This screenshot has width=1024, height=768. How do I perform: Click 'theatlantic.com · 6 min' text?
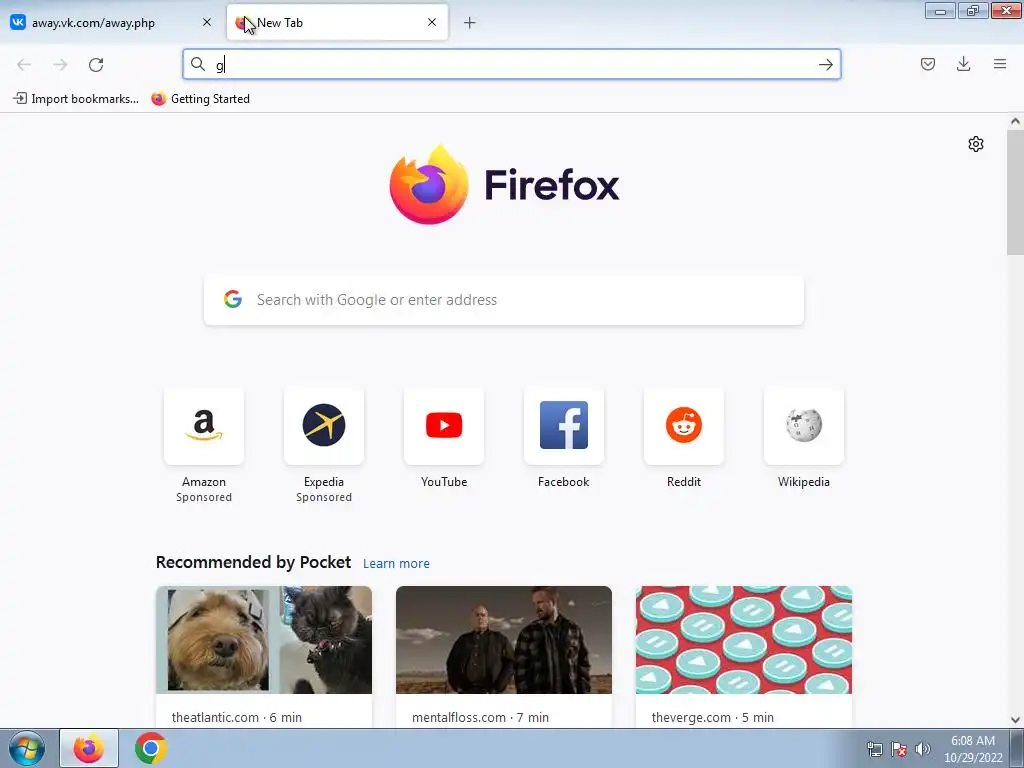click(236, 717)
